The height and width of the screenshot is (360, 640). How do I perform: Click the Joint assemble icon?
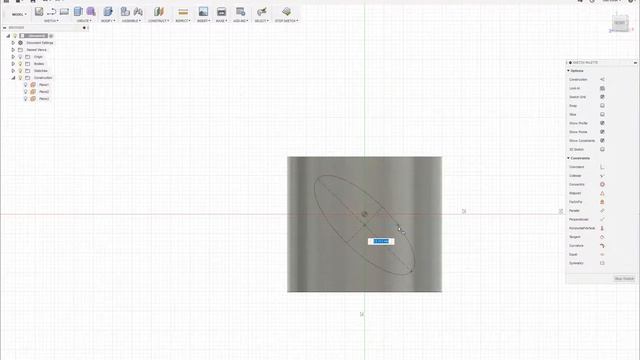(x=138, y=11)
